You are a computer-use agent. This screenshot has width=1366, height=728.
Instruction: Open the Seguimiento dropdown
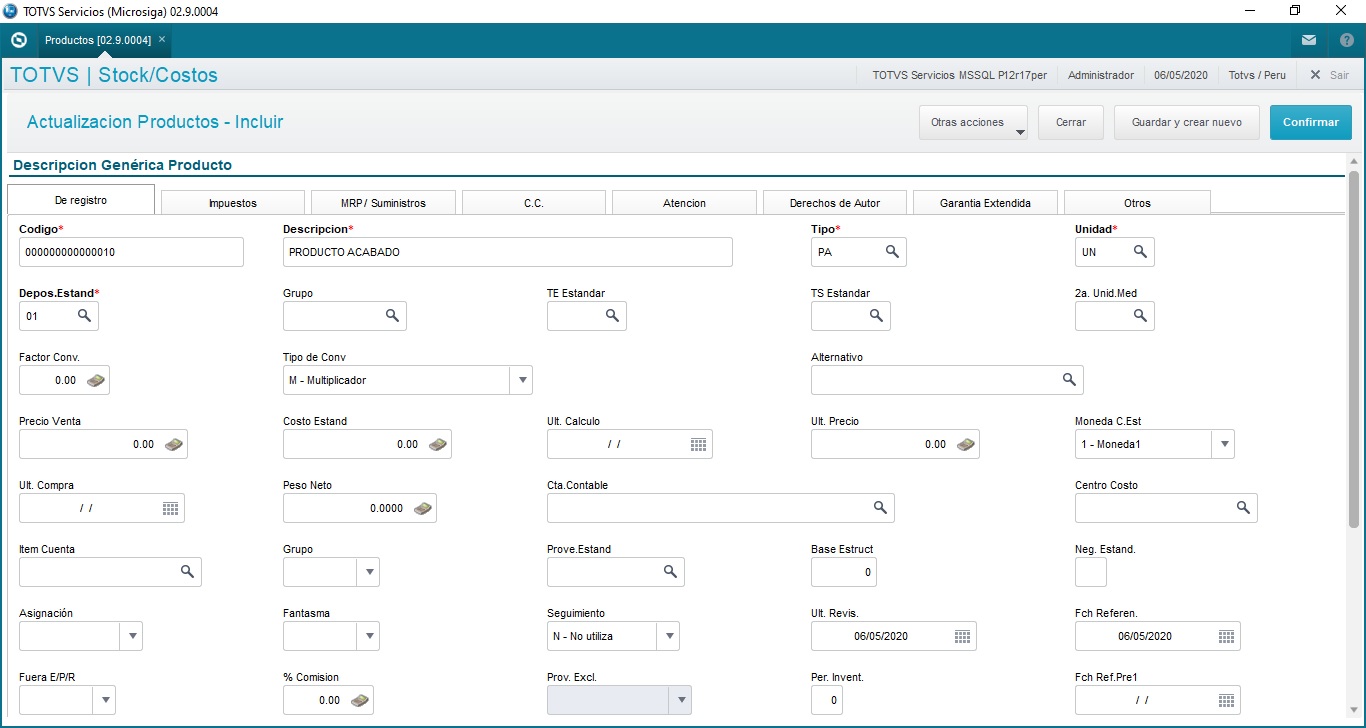(668, 636)
